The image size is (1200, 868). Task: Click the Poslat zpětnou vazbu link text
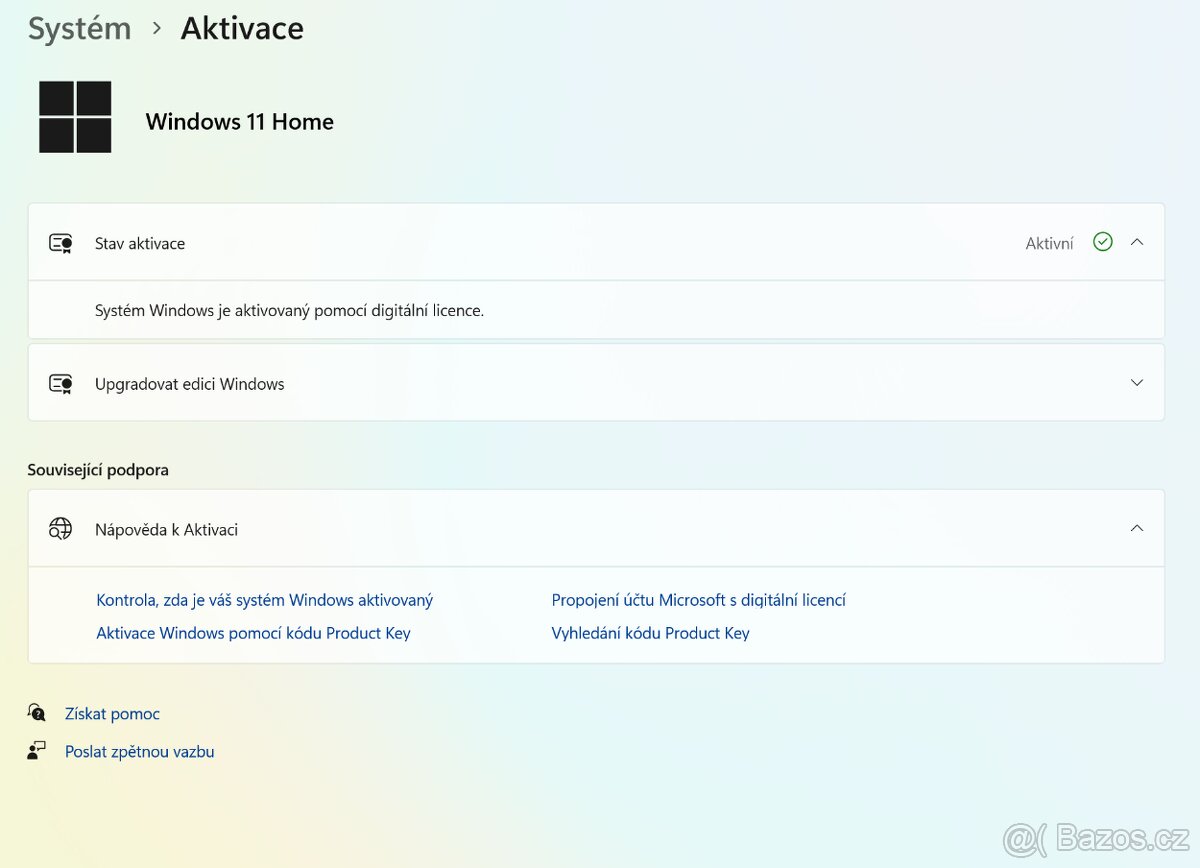(139, 752)
